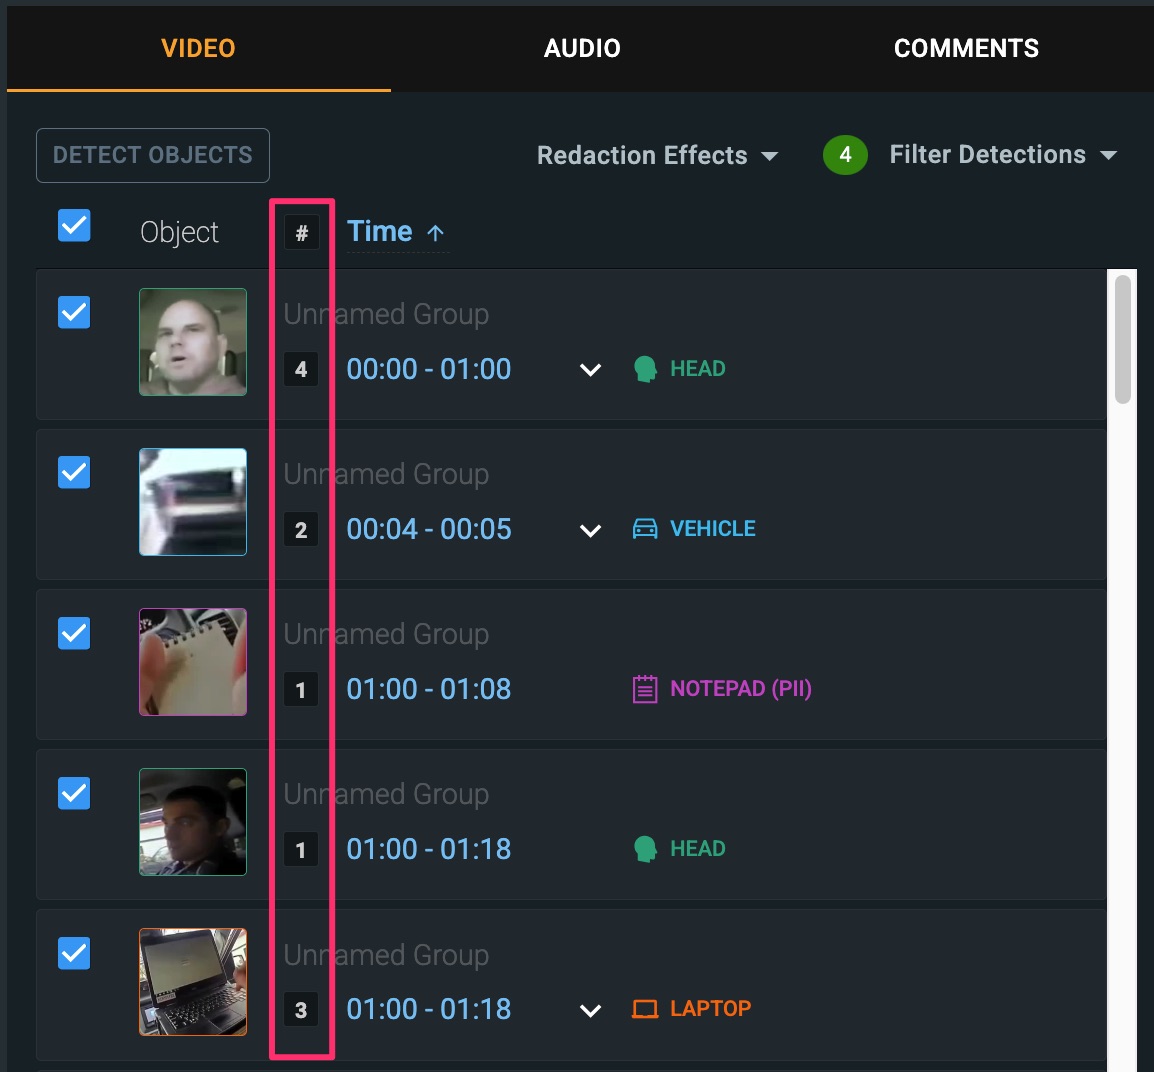Click the HEAD icon on the 01:00 - 01:18 row
The width and height of the screenshot is (1154, 1072).
pos(645,849)
